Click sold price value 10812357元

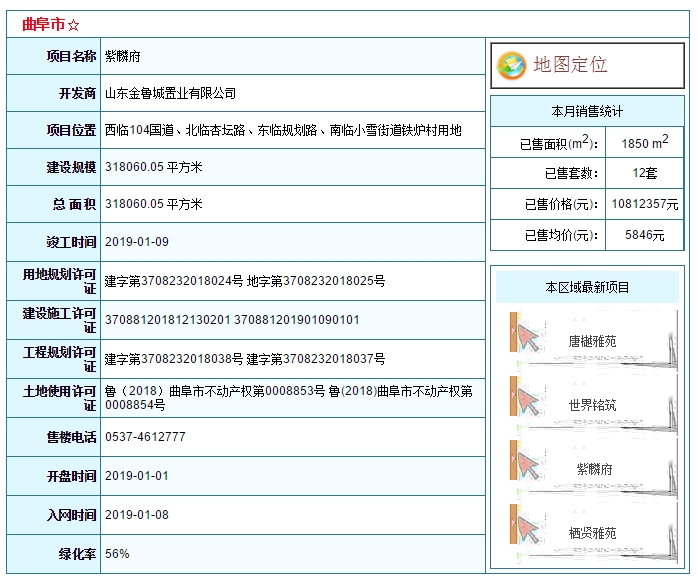point(645,204)
